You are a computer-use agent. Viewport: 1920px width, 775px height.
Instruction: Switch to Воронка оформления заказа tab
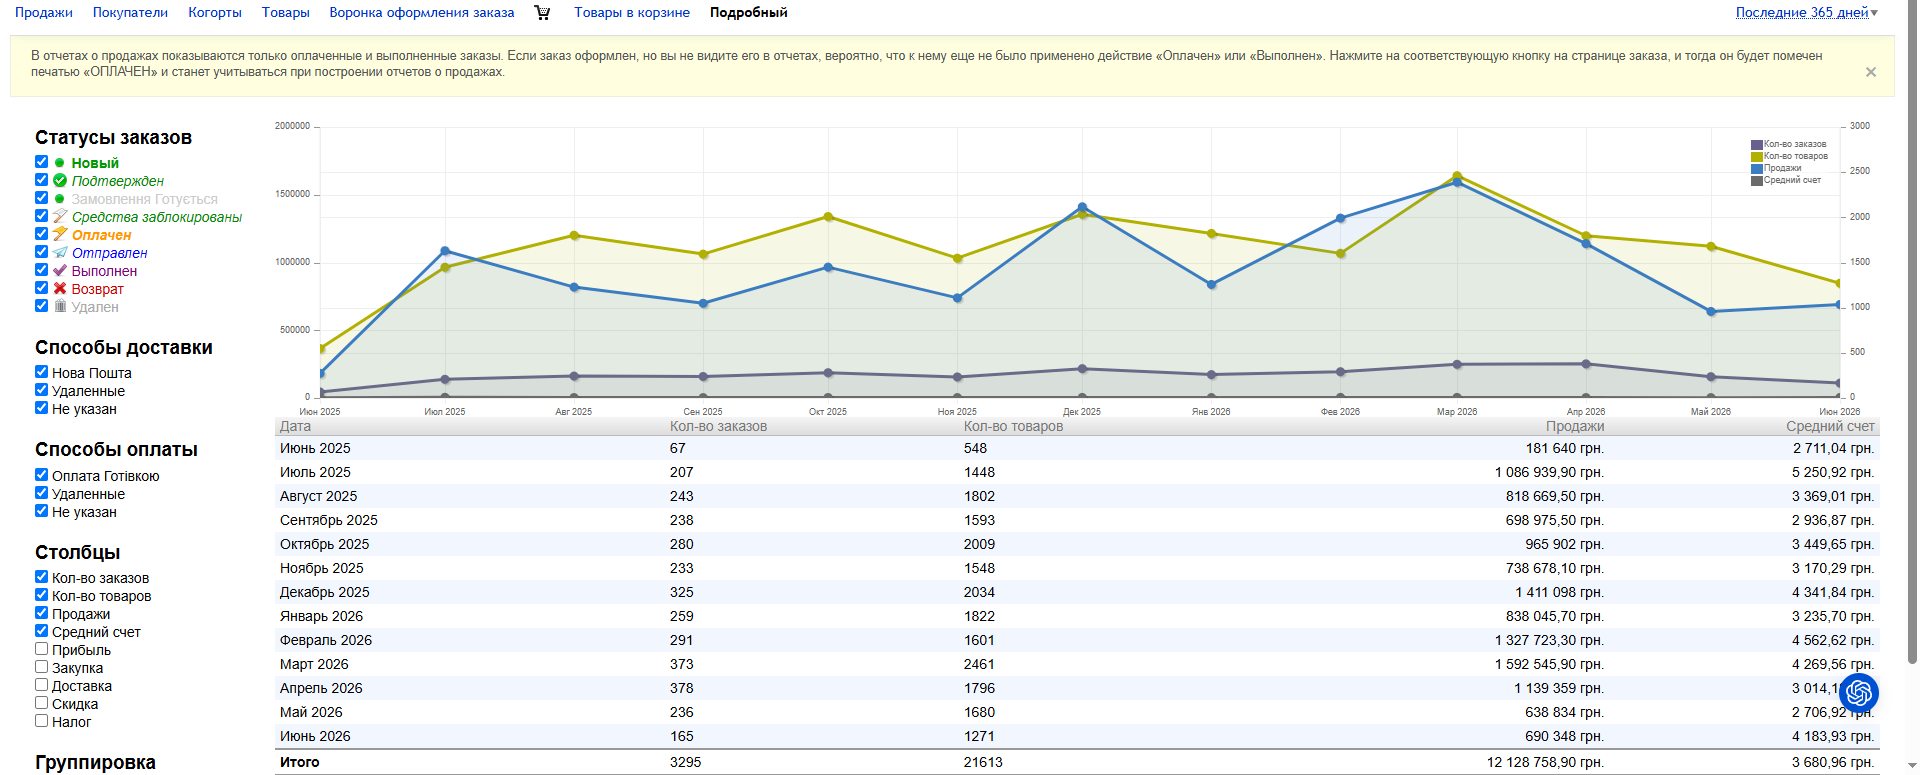pyautogui.click(x=422, y=13)
